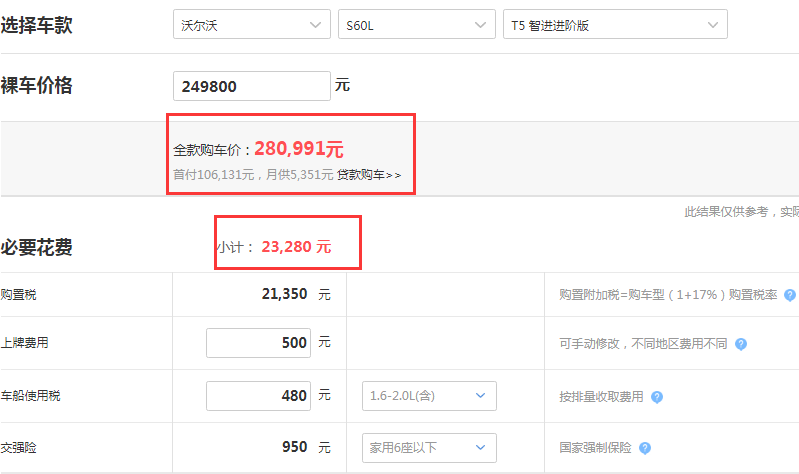Click the 可手动修改，不同地区费用不同 note
Screen dimensions: 799x474
click(643, 344)
